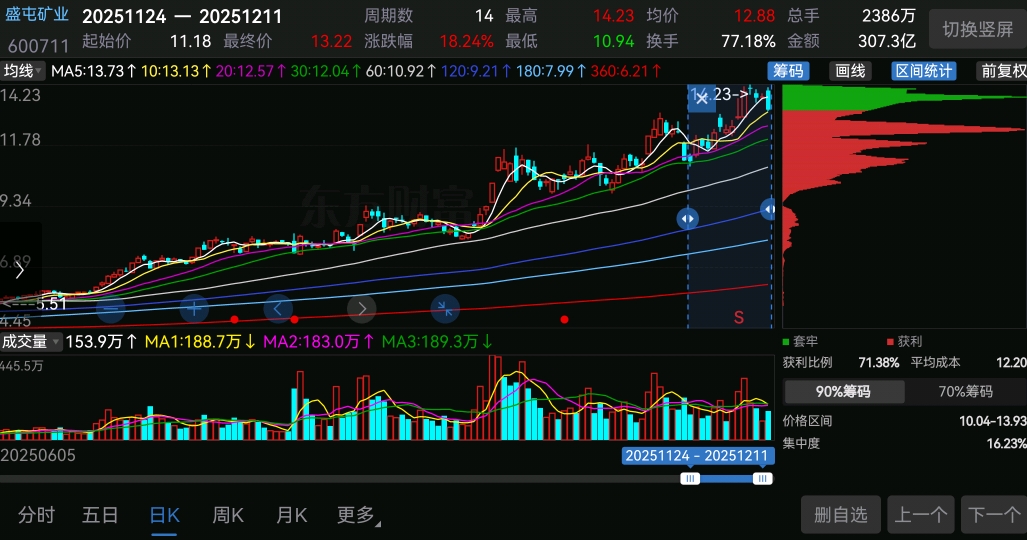Screen dimensions: 1027x540
Task: Tap the stock code 600711
Action: pos(39,46)
